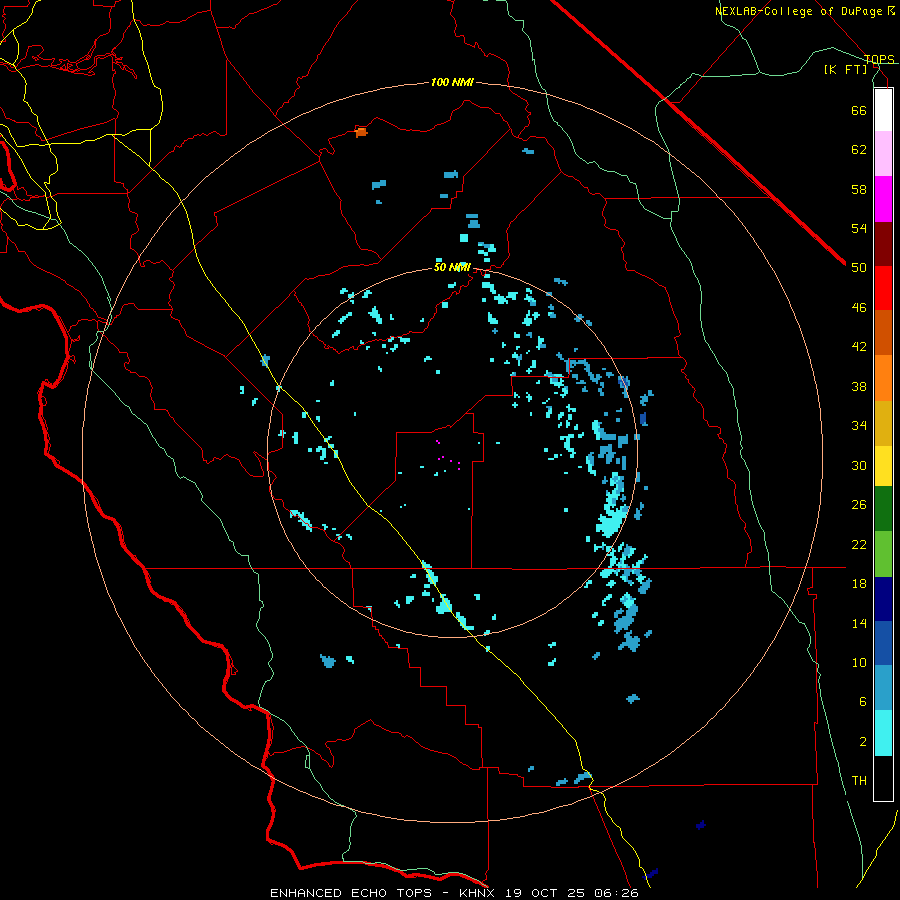This screenshot has height=900, width=900.
Task: Click the '[K FT]' units label
Action: coord(846,70)
